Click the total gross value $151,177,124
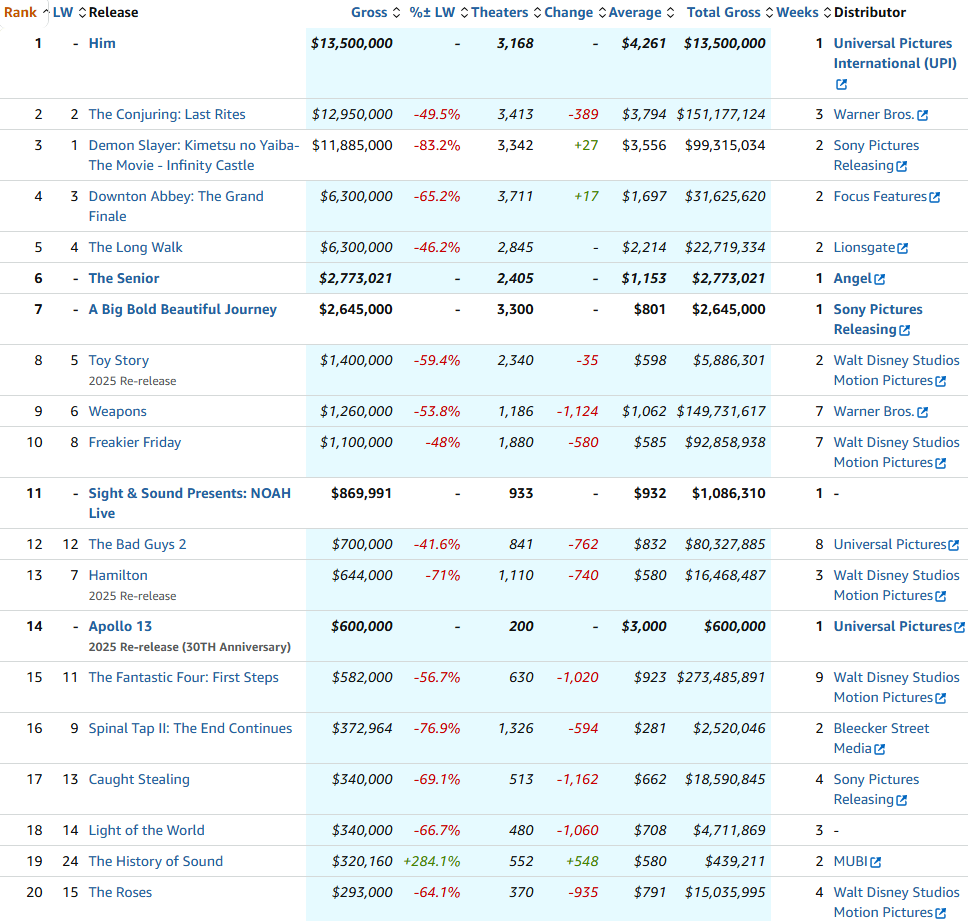Image resolution: width=968 pixels, height=921 pixels. coord(721,114)
